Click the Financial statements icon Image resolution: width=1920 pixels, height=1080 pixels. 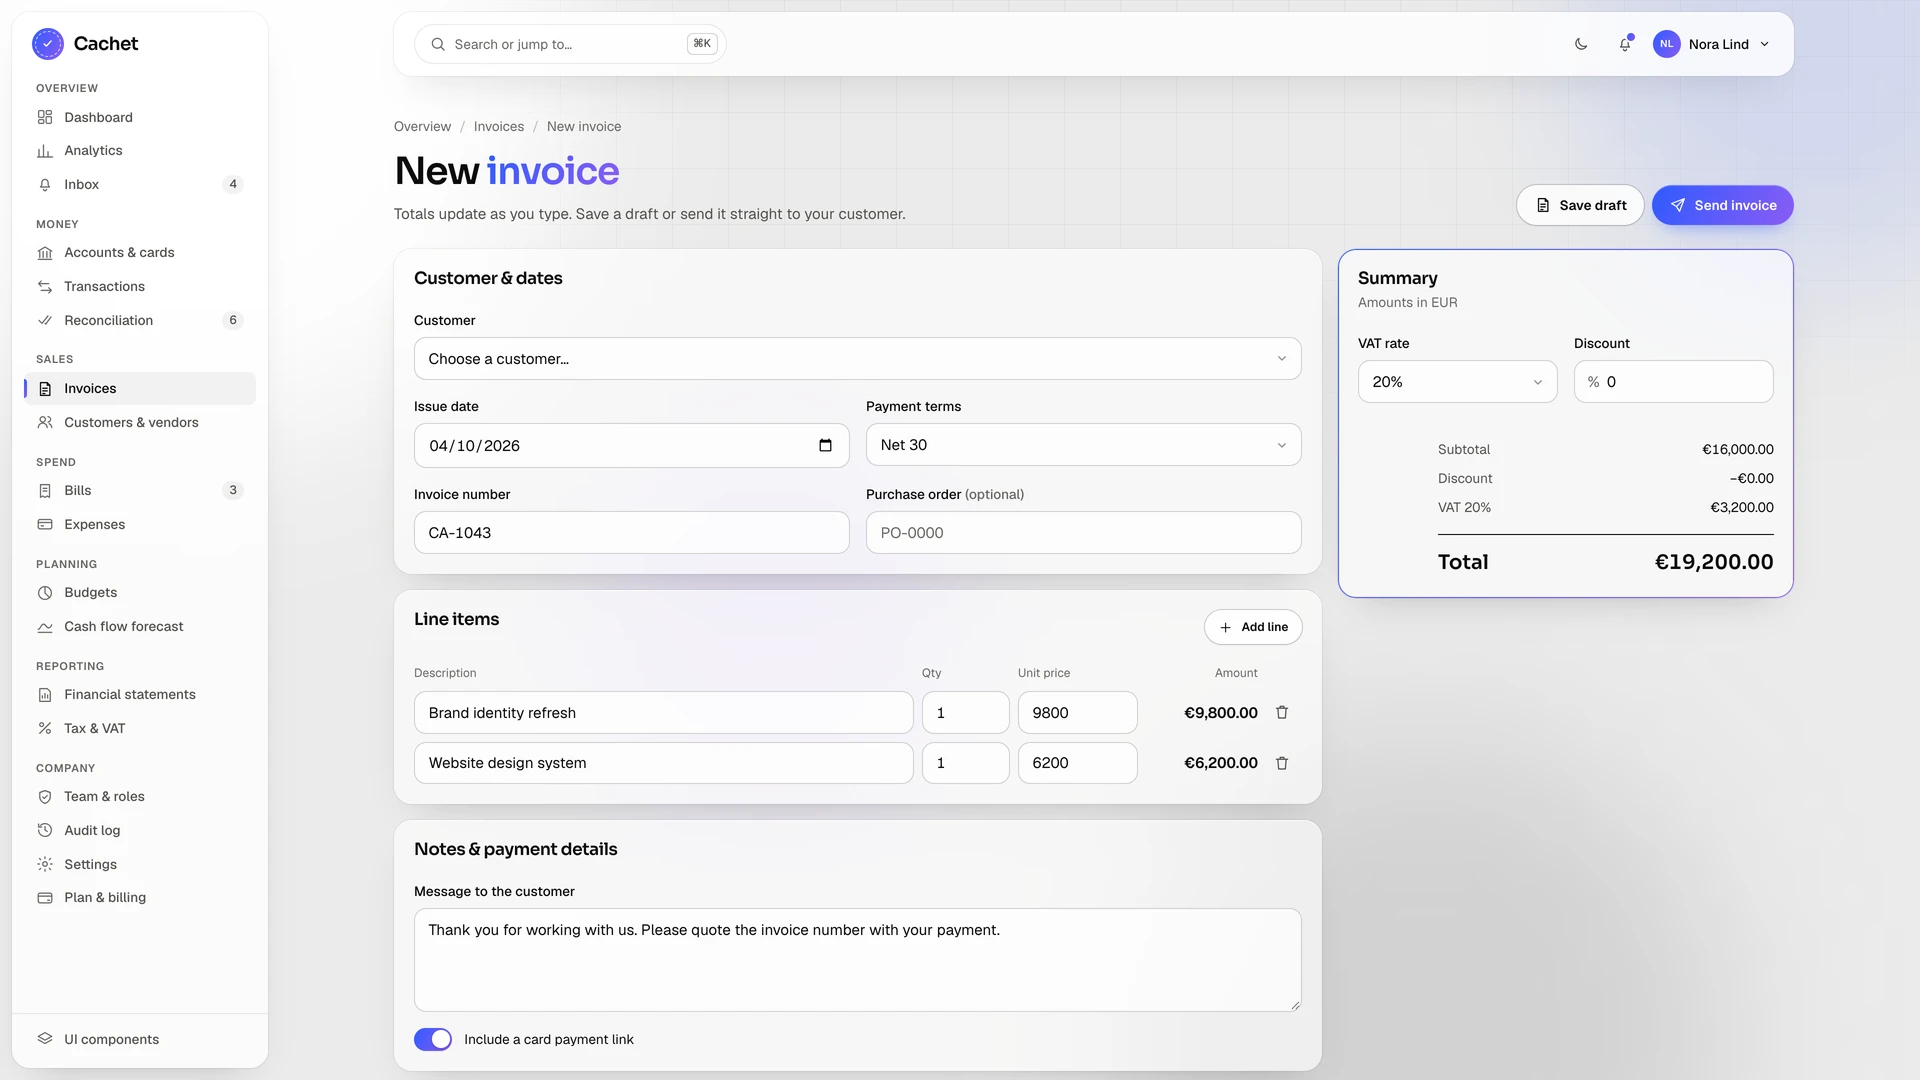pos(45,695)
